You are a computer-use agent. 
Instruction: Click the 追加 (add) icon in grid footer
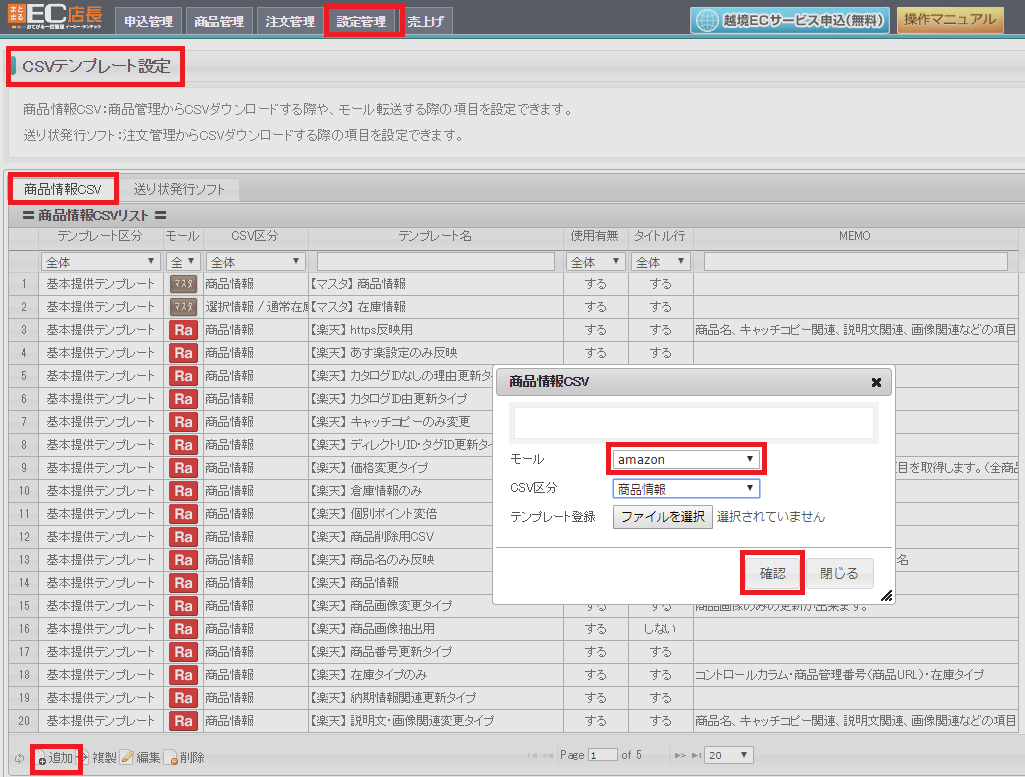pyautogui.click(x=43, y=759)
